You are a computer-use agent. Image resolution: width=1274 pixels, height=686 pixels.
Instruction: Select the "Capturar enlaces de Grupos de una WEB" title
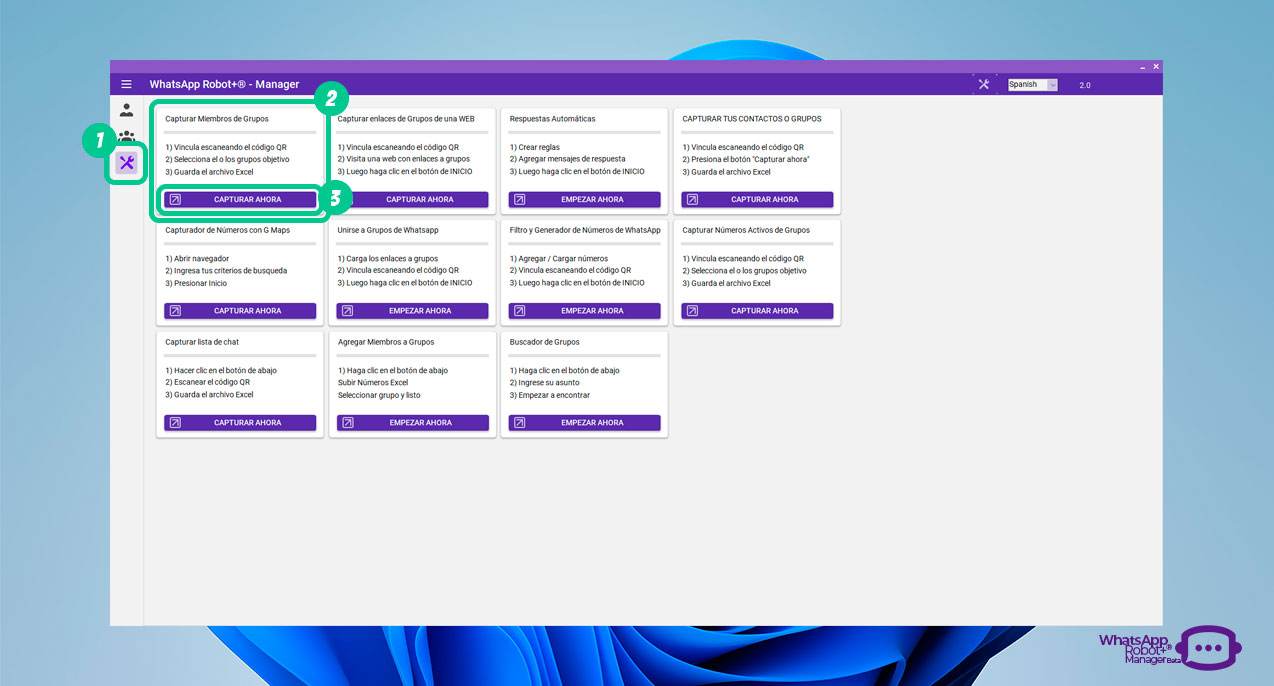(406, 119)
